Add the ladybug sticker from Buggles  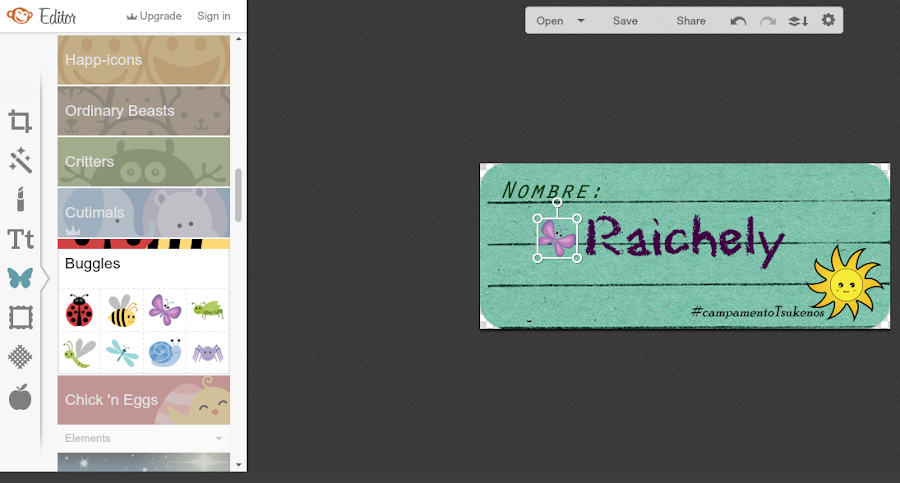pyautogui.click(x=79, y=311)
